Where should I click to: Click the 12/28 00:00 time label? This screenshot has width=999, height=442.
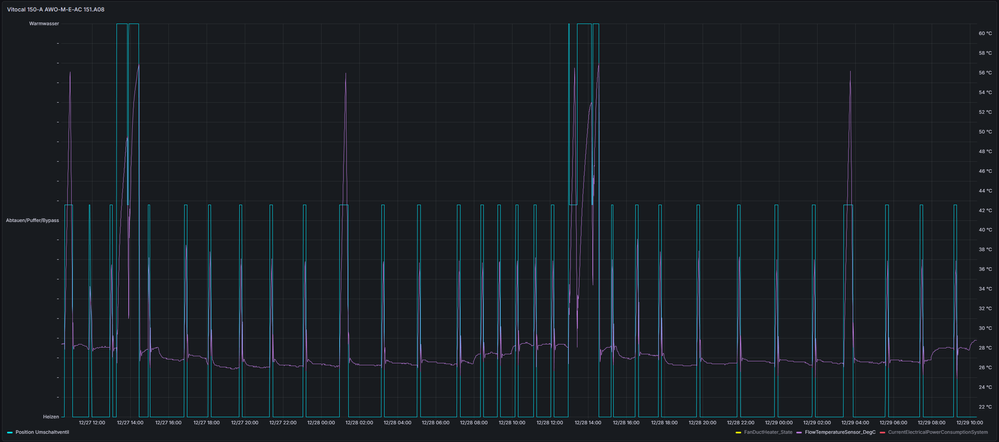click(321, 422)
